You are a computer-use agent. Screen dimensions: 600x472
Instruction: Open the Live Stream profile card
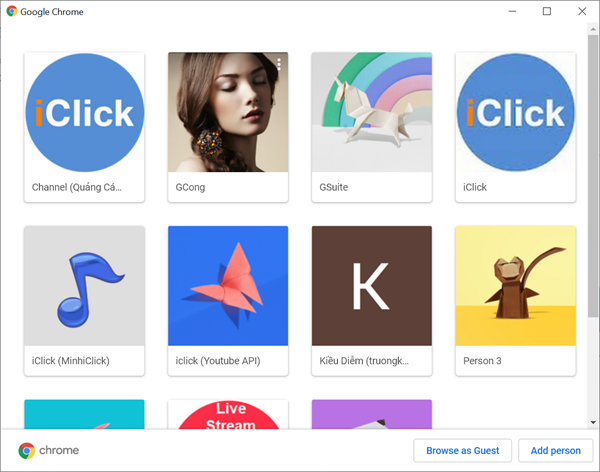[228, 414]
